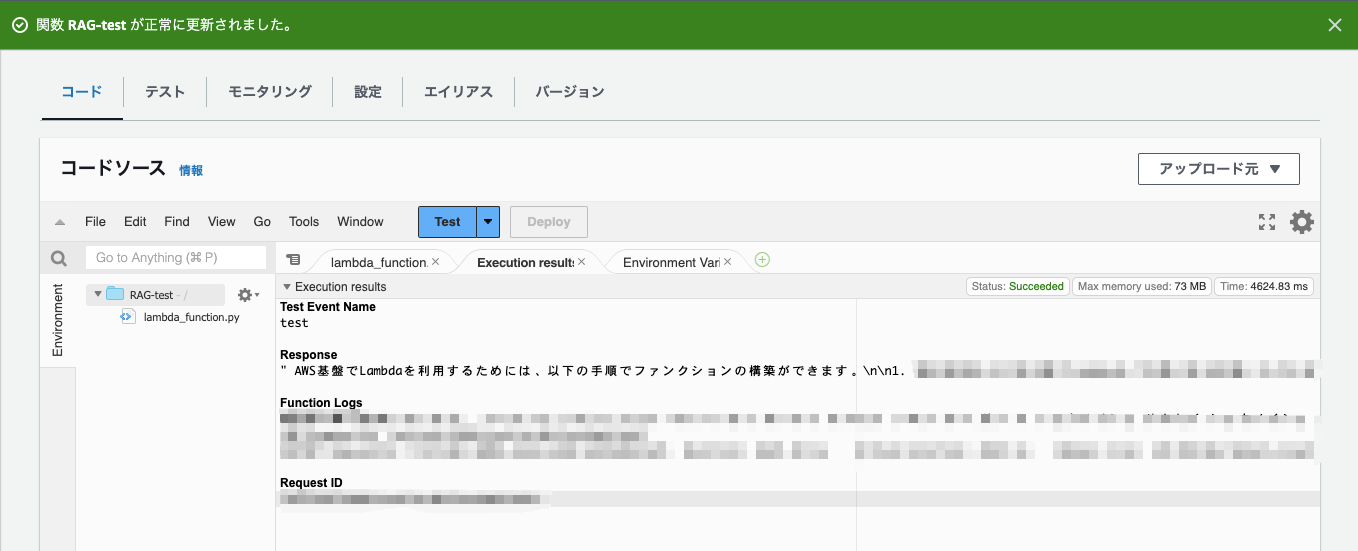The image size is (1358, 551).
Task: Add a new tab with the plus icon
Action: pyautogui.click(x=762, y=260)
